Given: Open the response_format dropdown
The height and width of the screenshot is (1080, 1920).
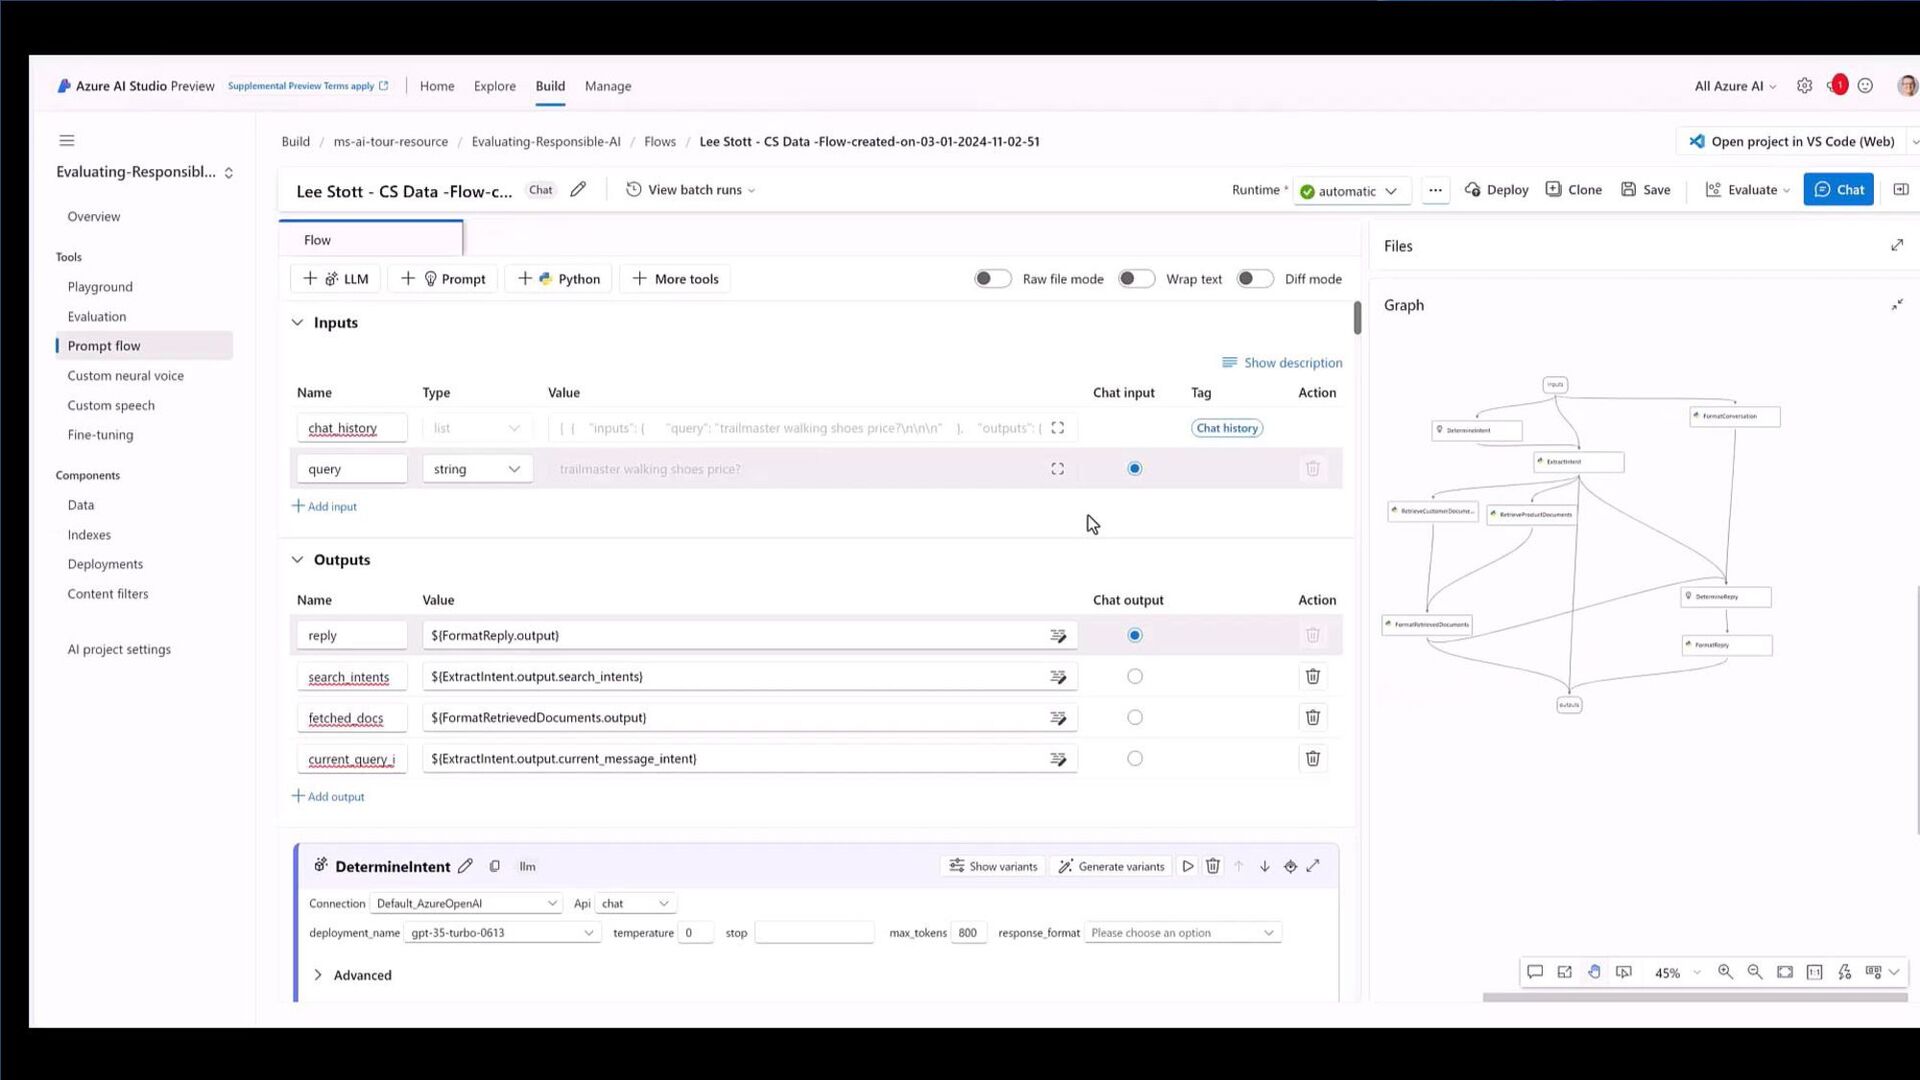Looking at the screenshot, I should pos(1182,933).
